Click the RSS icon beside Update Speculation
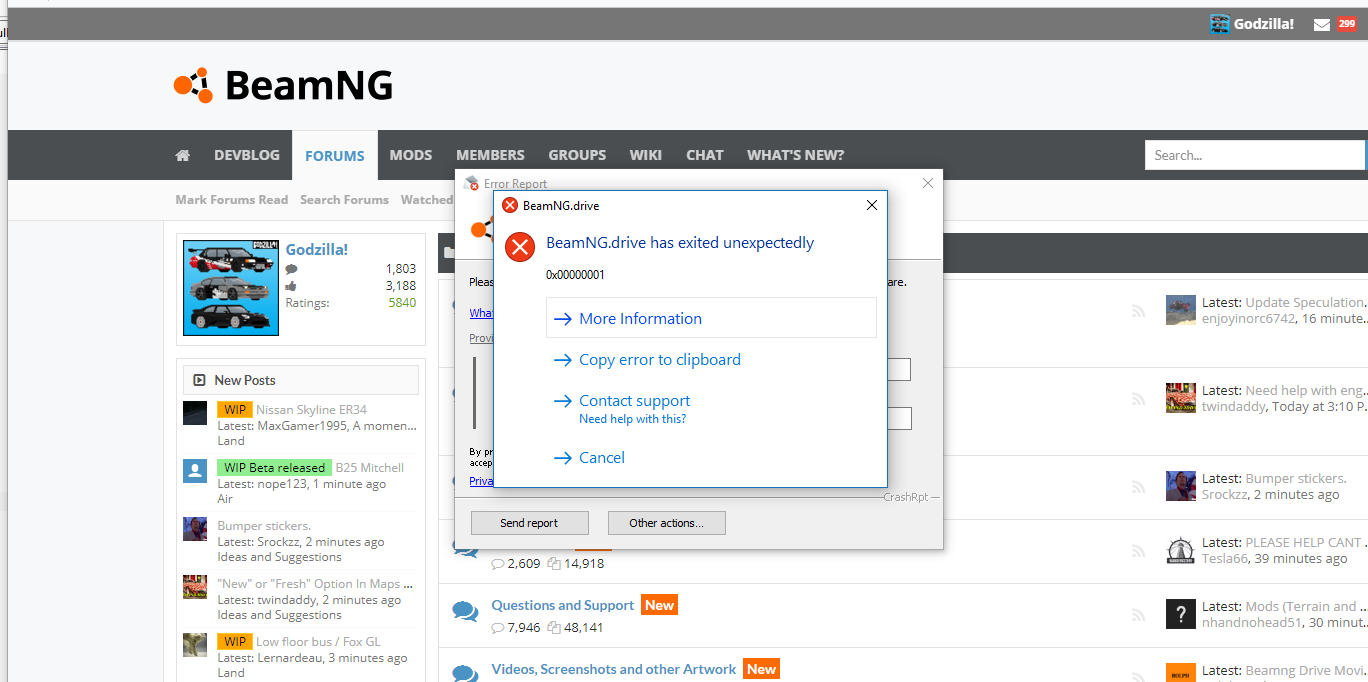1368x682 pixels. (x=1138, y=311)
